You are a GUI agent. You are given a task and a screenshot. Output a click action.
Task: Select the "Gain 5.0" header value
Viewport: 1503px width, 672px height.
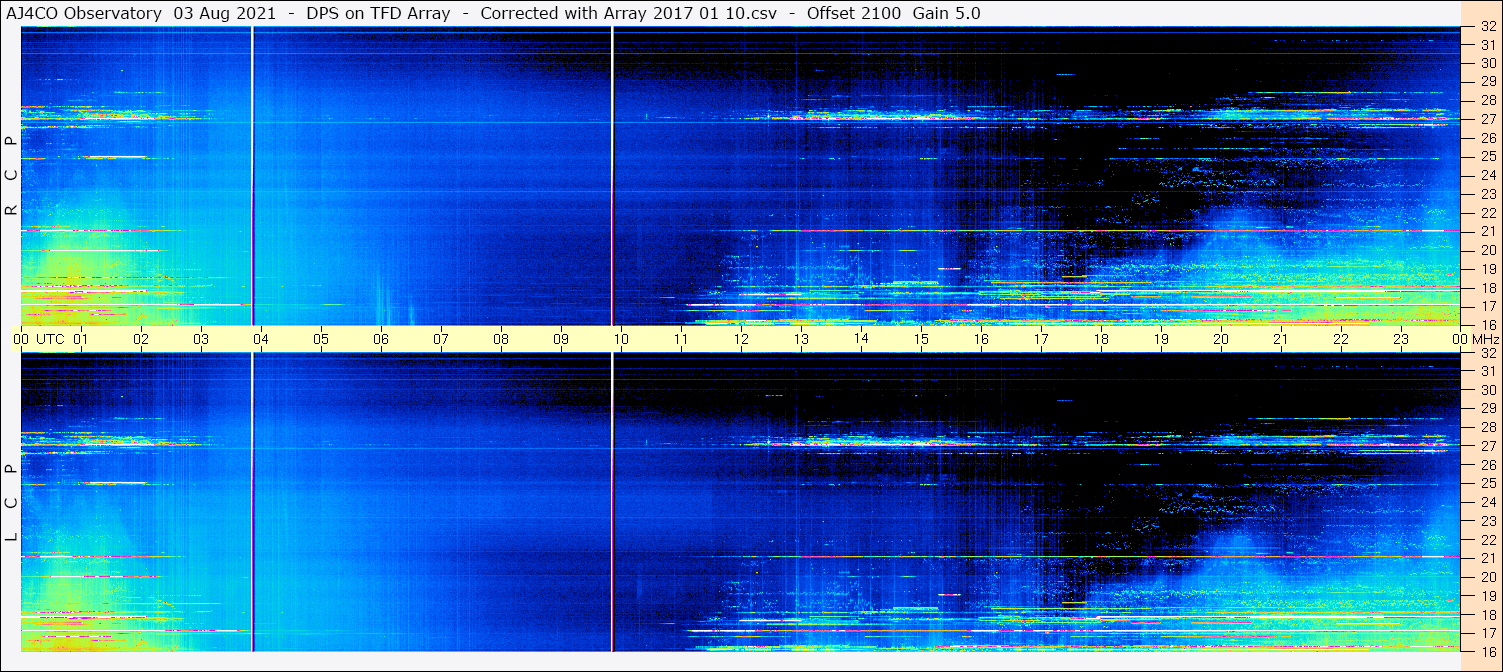tap(946, 13)
